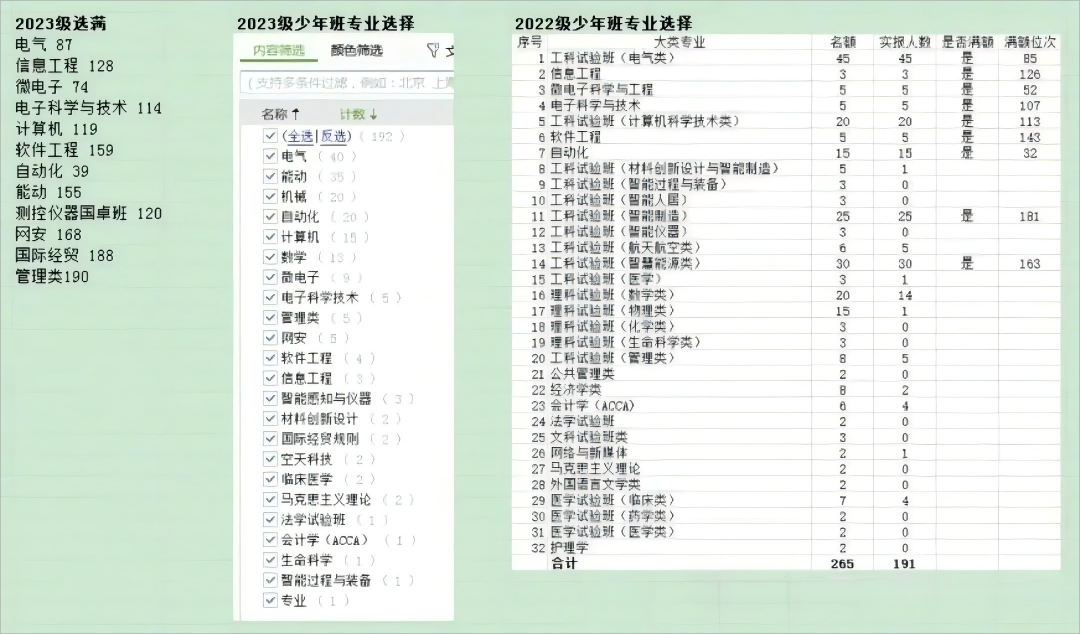The image size is (1080, 634).
Task: Deselect the 自动化 filter checkbox
Action: pyautogui.click(x=269, y=217)
